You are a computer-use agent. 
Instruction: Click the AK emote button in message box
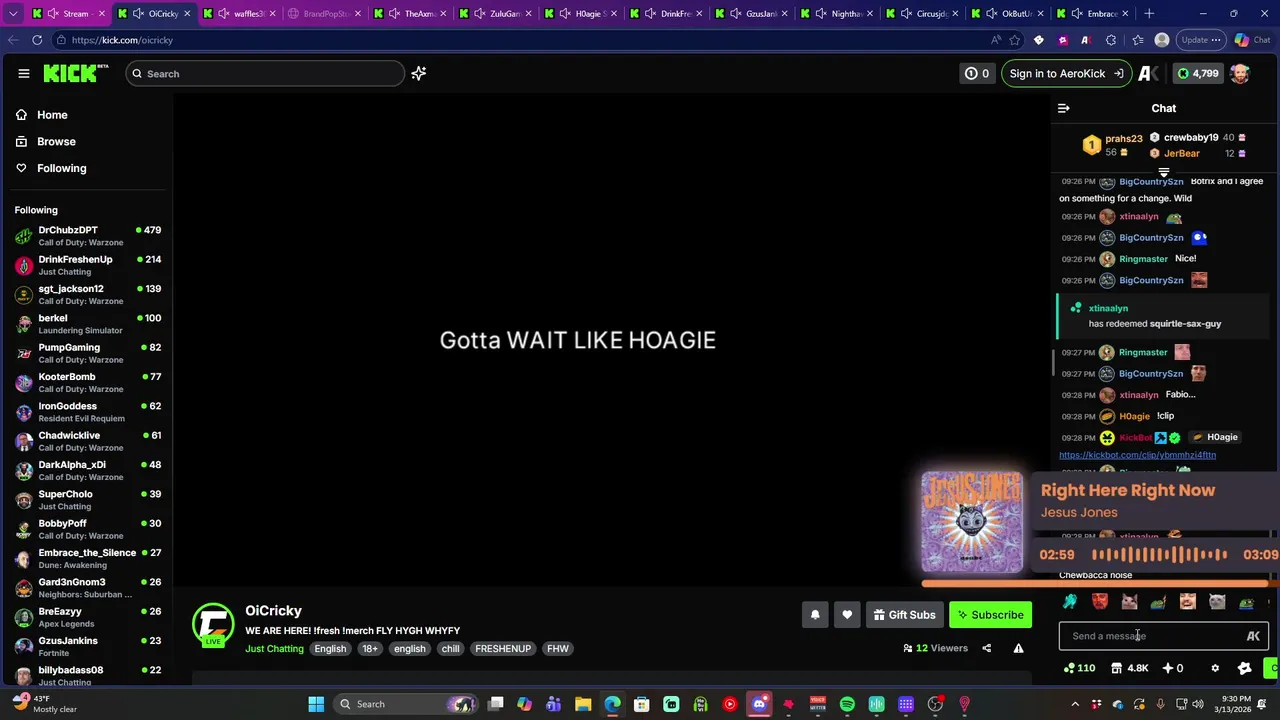tap(1253, 636)
